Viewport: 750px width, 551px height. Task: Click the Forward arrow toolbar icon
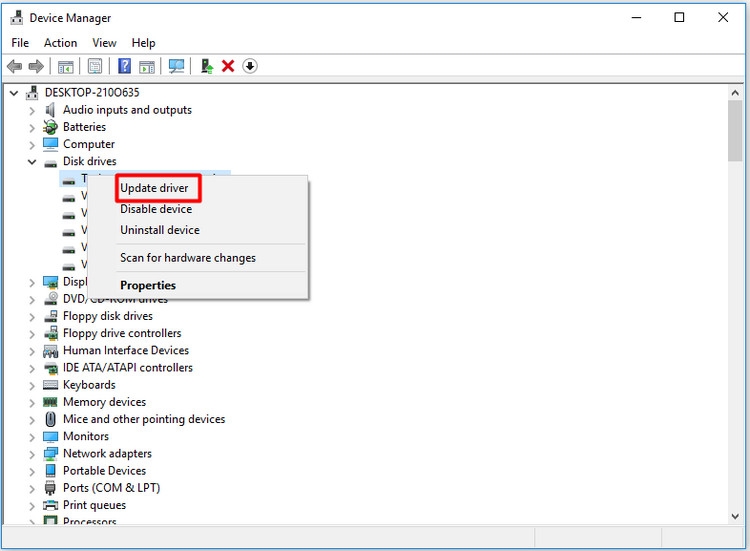click(36, 66)
